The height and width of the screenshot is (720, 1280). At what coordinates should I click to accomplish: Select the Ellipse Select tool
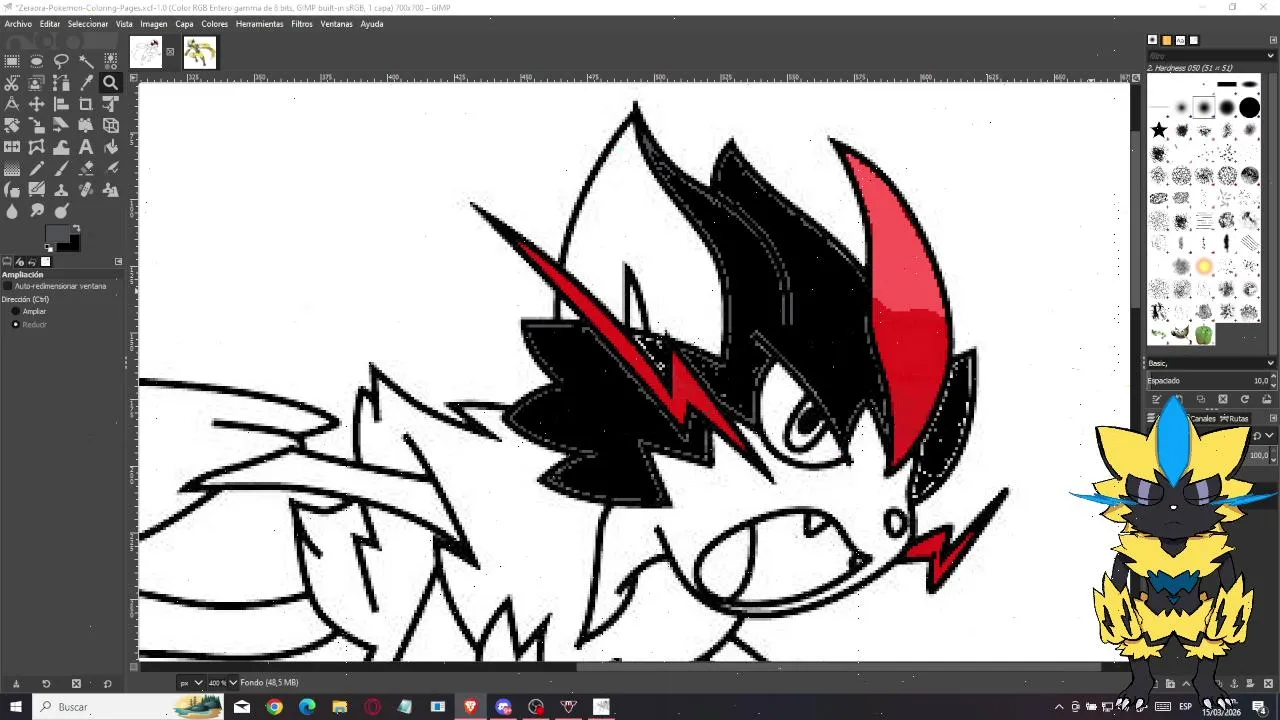36,61
